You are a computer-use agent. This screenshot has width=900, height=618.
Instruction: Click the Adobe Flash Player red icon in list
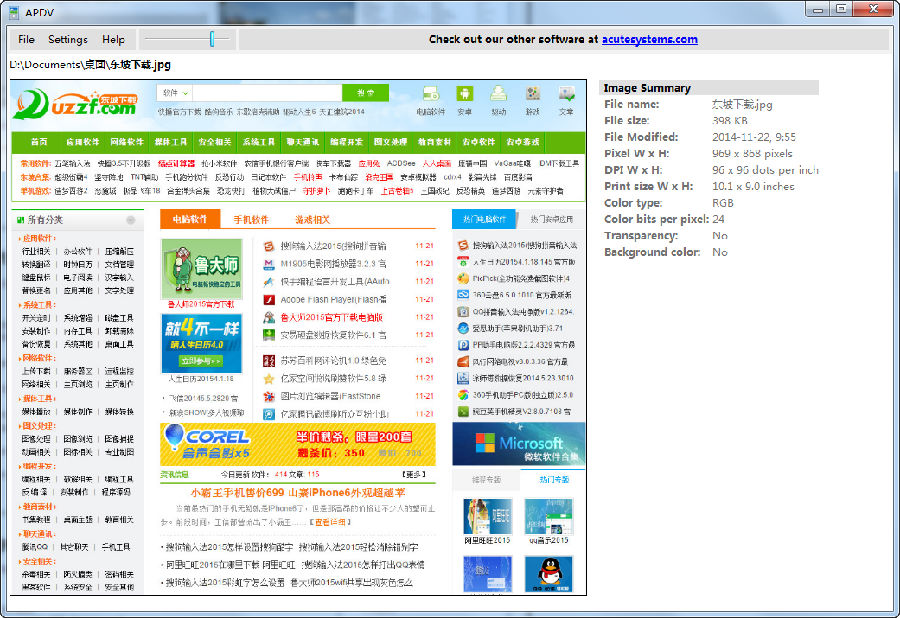coord(269,300)
